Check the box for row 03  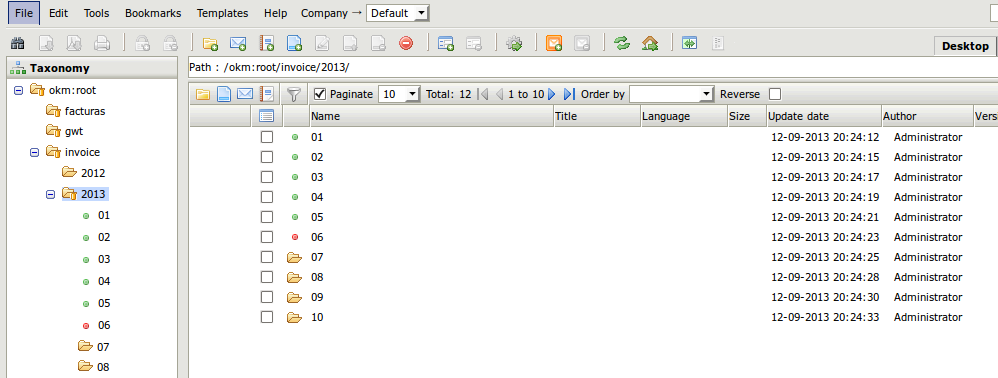pos(267,177)
